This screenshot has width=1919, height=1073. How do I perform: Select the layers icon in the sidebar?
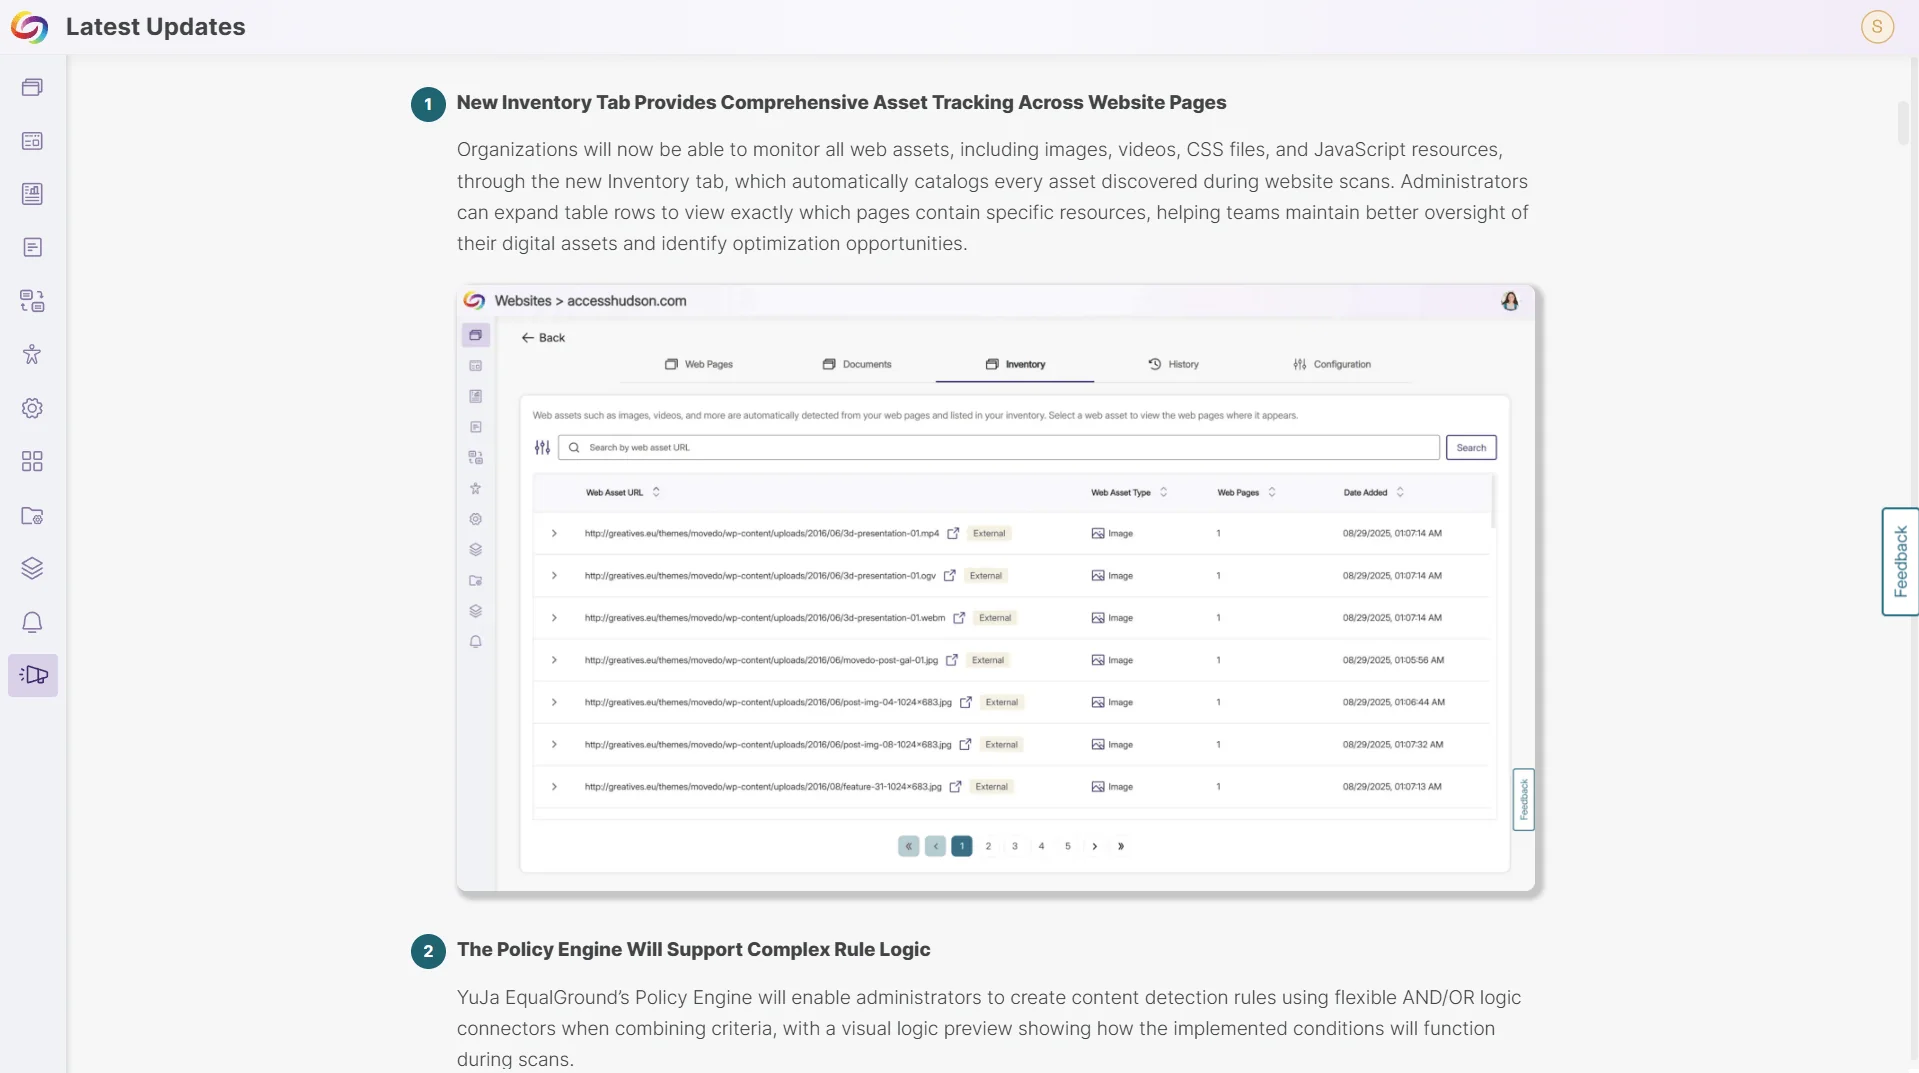pyautogui.click(x=33, y=568)
